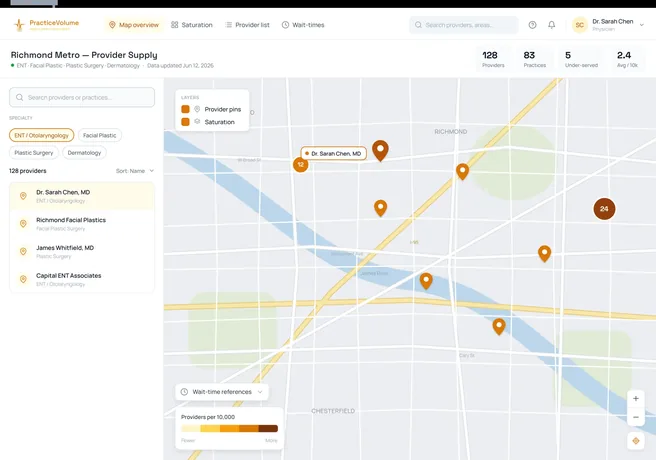Image resolution: width=656 pixels, height=460 pixels.
Task: Click the 83 Practices stat card
Action: click(535, 59)
